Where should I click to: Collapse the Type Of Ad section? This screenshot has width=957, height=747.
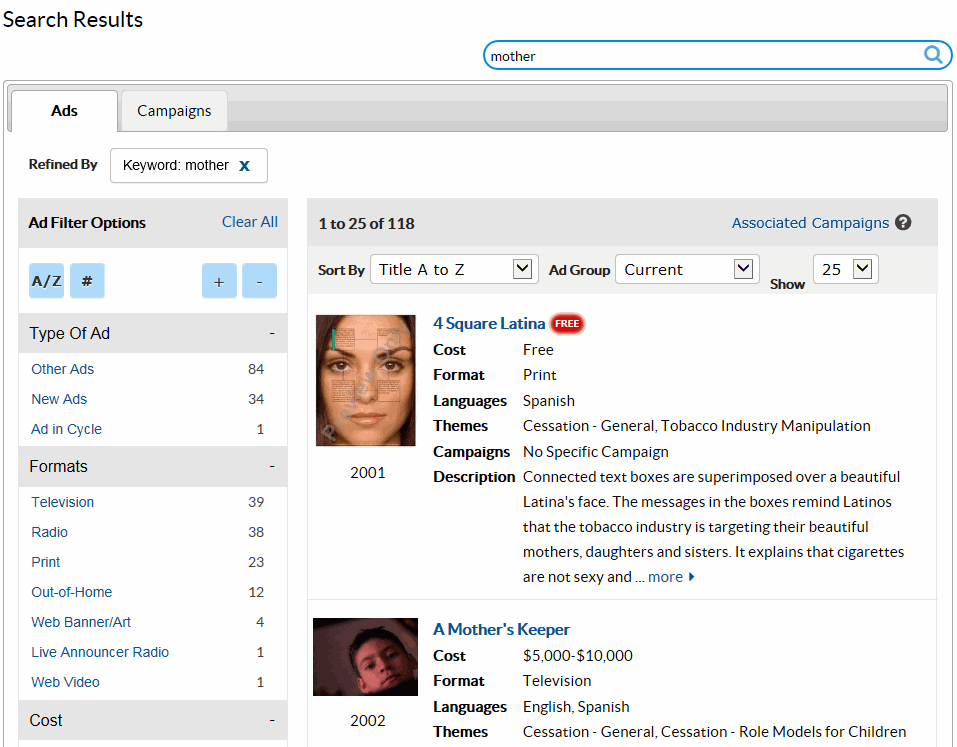pos(271,334)
